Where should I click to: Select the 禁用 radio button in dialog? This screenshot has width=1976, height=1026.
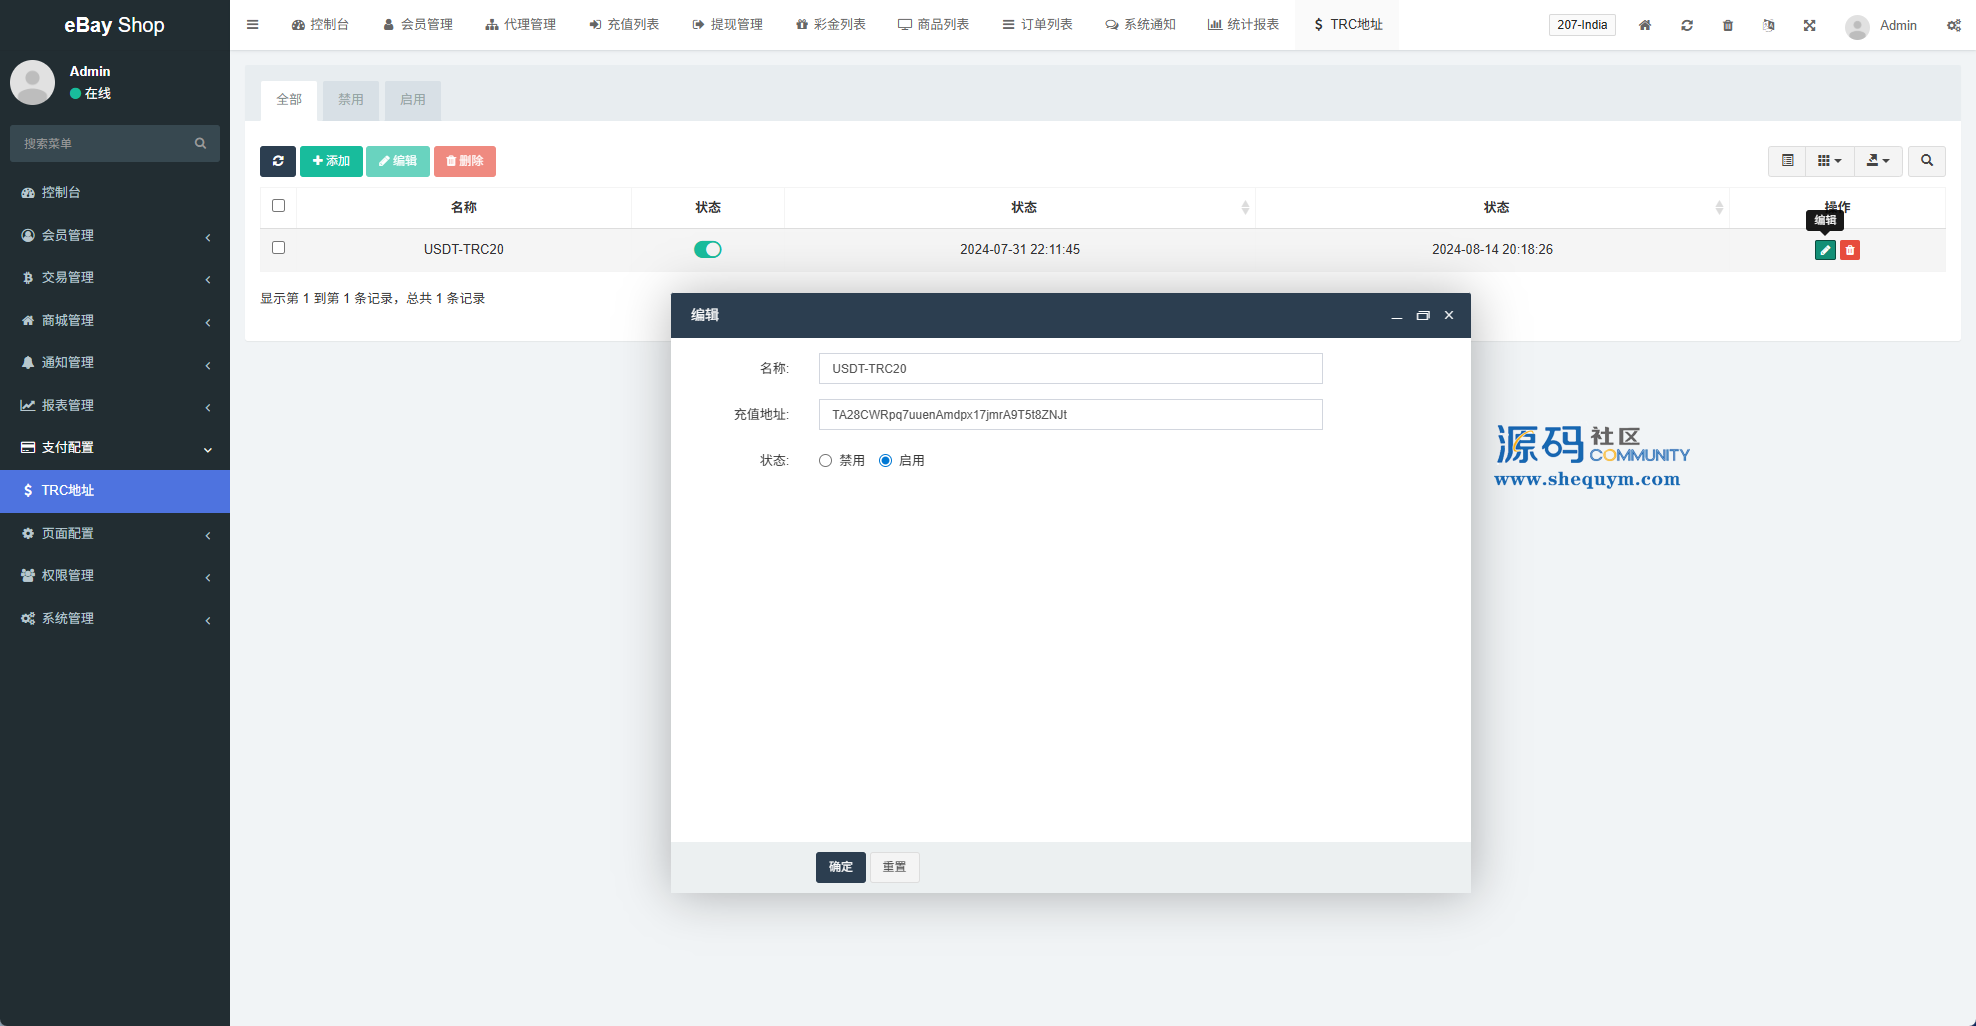tap(826, 461)
